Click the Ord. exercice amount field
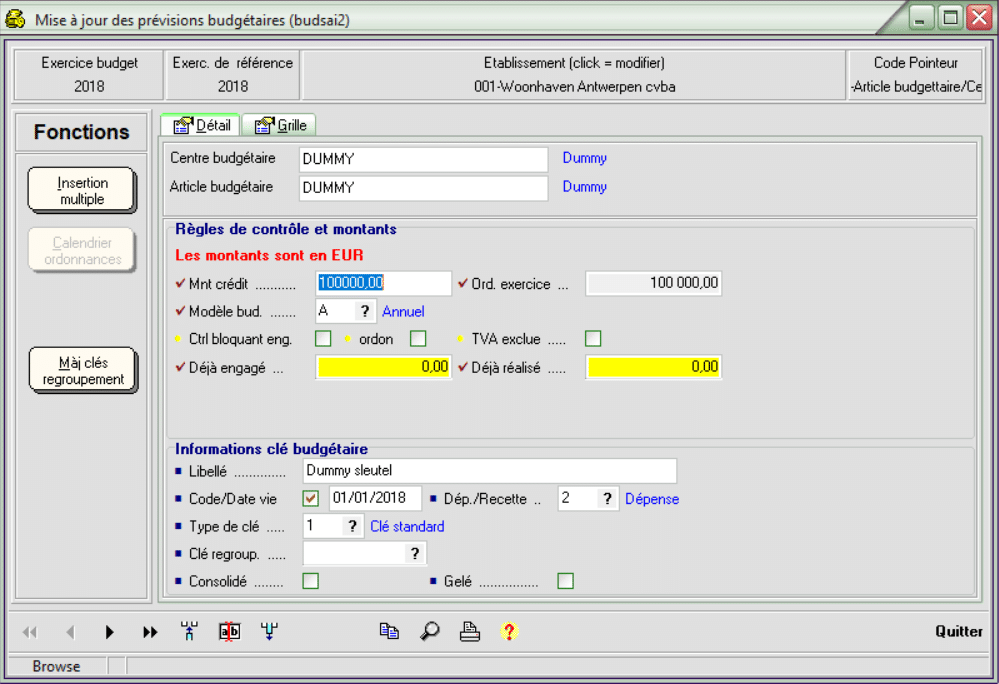This screenshot has height=684, width=999. 654,283
